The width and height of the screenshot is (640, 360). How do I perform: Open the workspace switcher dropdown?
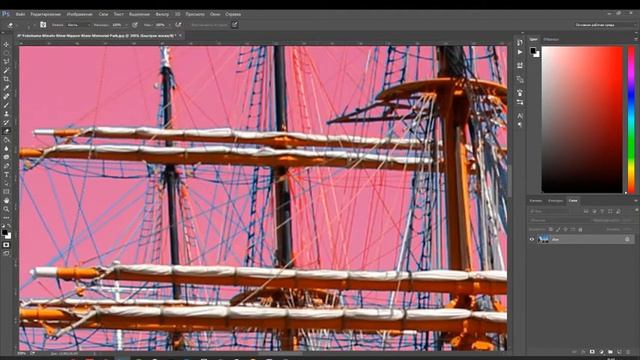coord(605,25)
